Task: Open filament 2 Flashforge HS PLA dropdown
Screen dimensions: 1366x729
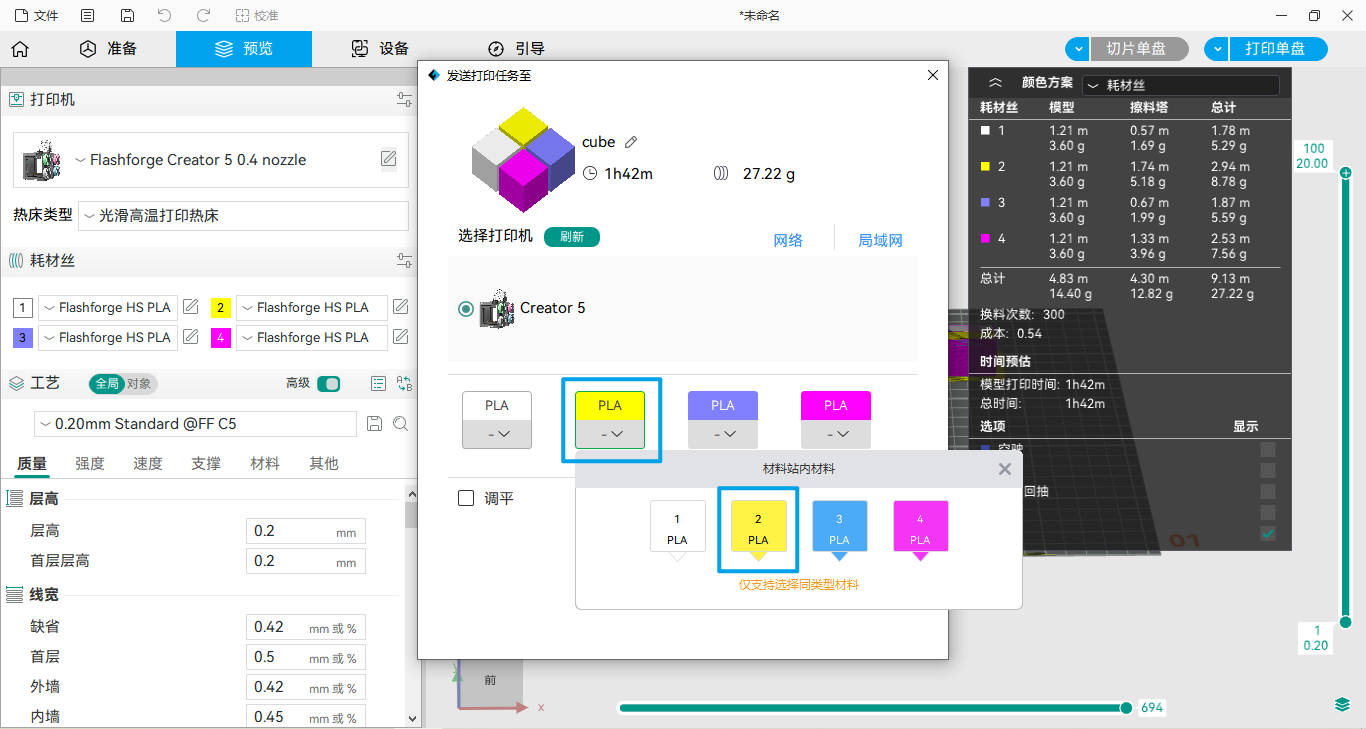Action: click(x=312, y=307)
